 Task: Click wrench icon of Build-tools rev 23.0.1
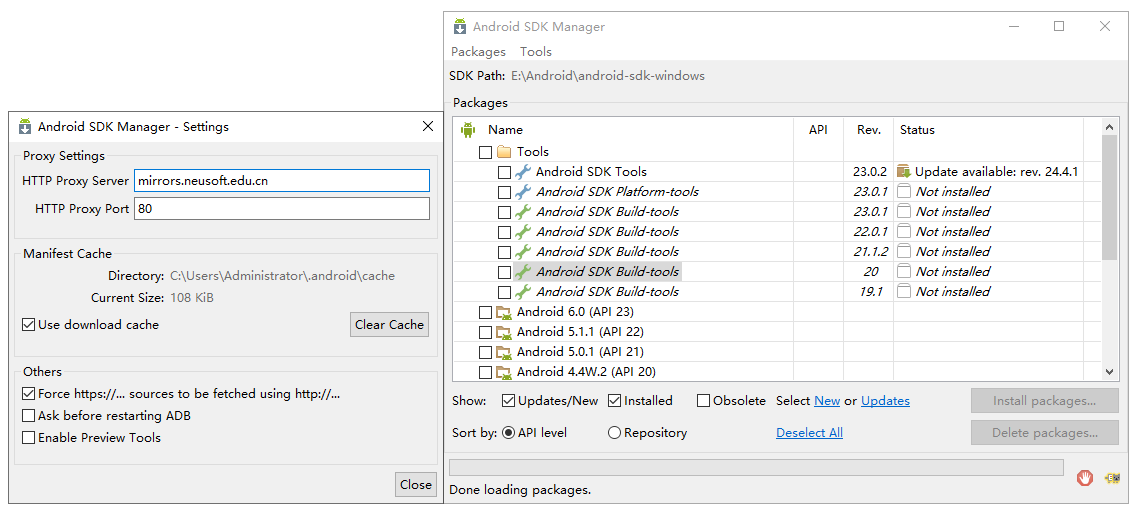tap(522, 212)
